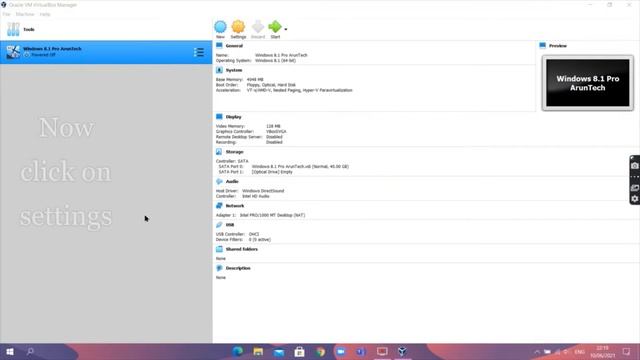The height and width of the screenshot is (360, 640).
Task: Open the gear icon on the side toolbar
Action: coord(635,199)
